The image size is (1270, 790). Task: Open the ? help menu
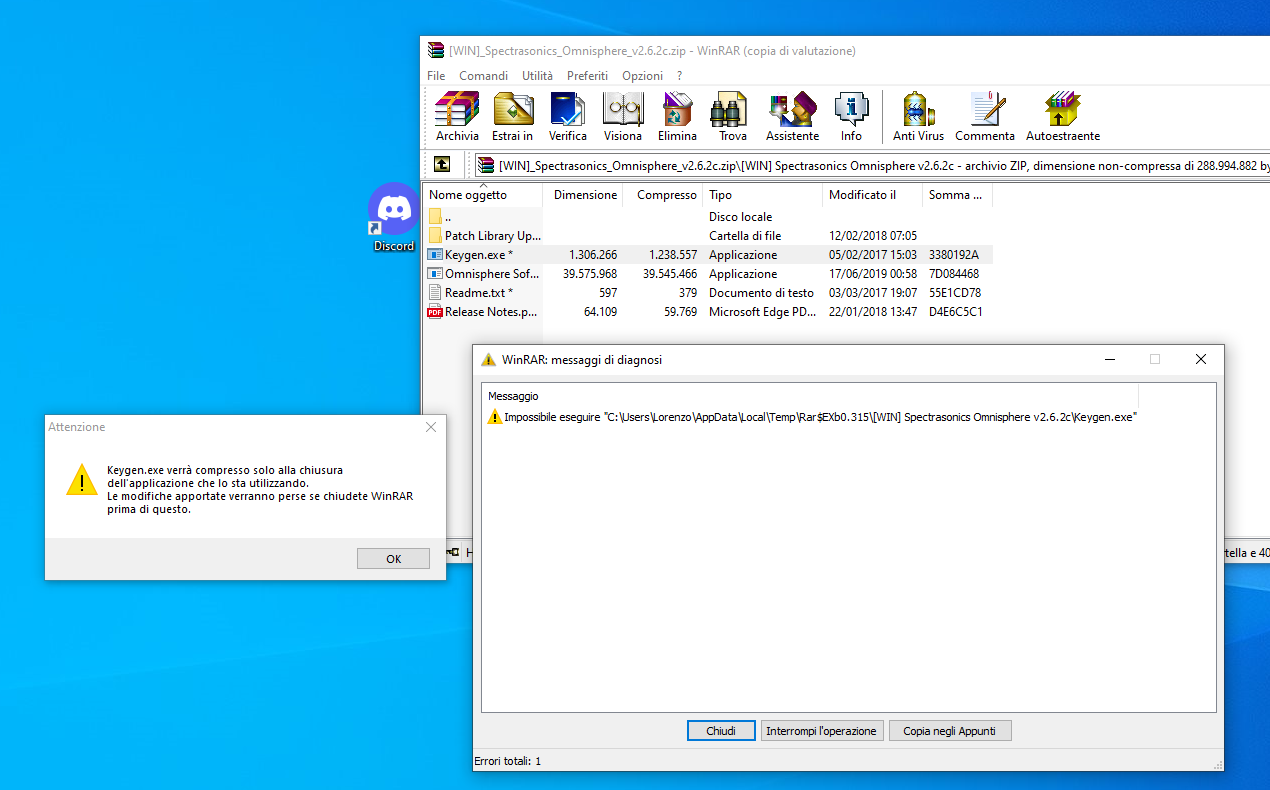click(680, 76)
